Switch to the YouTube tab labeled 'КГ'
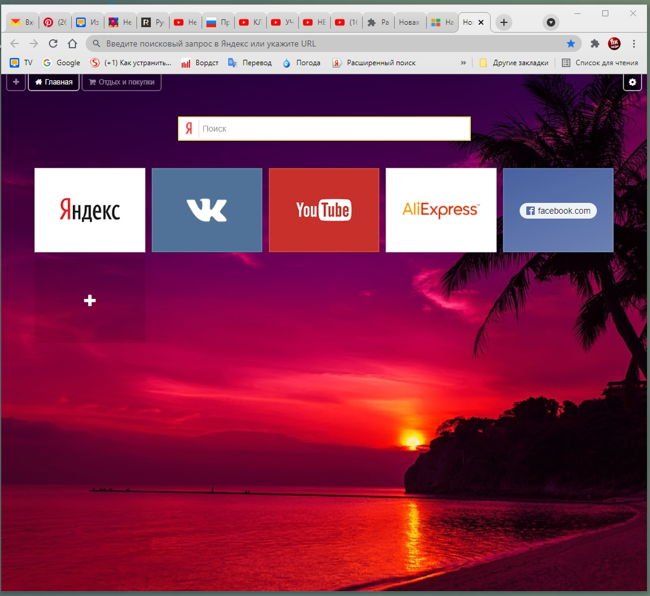This screenshot has width=650, height=596. coord(250,22)
